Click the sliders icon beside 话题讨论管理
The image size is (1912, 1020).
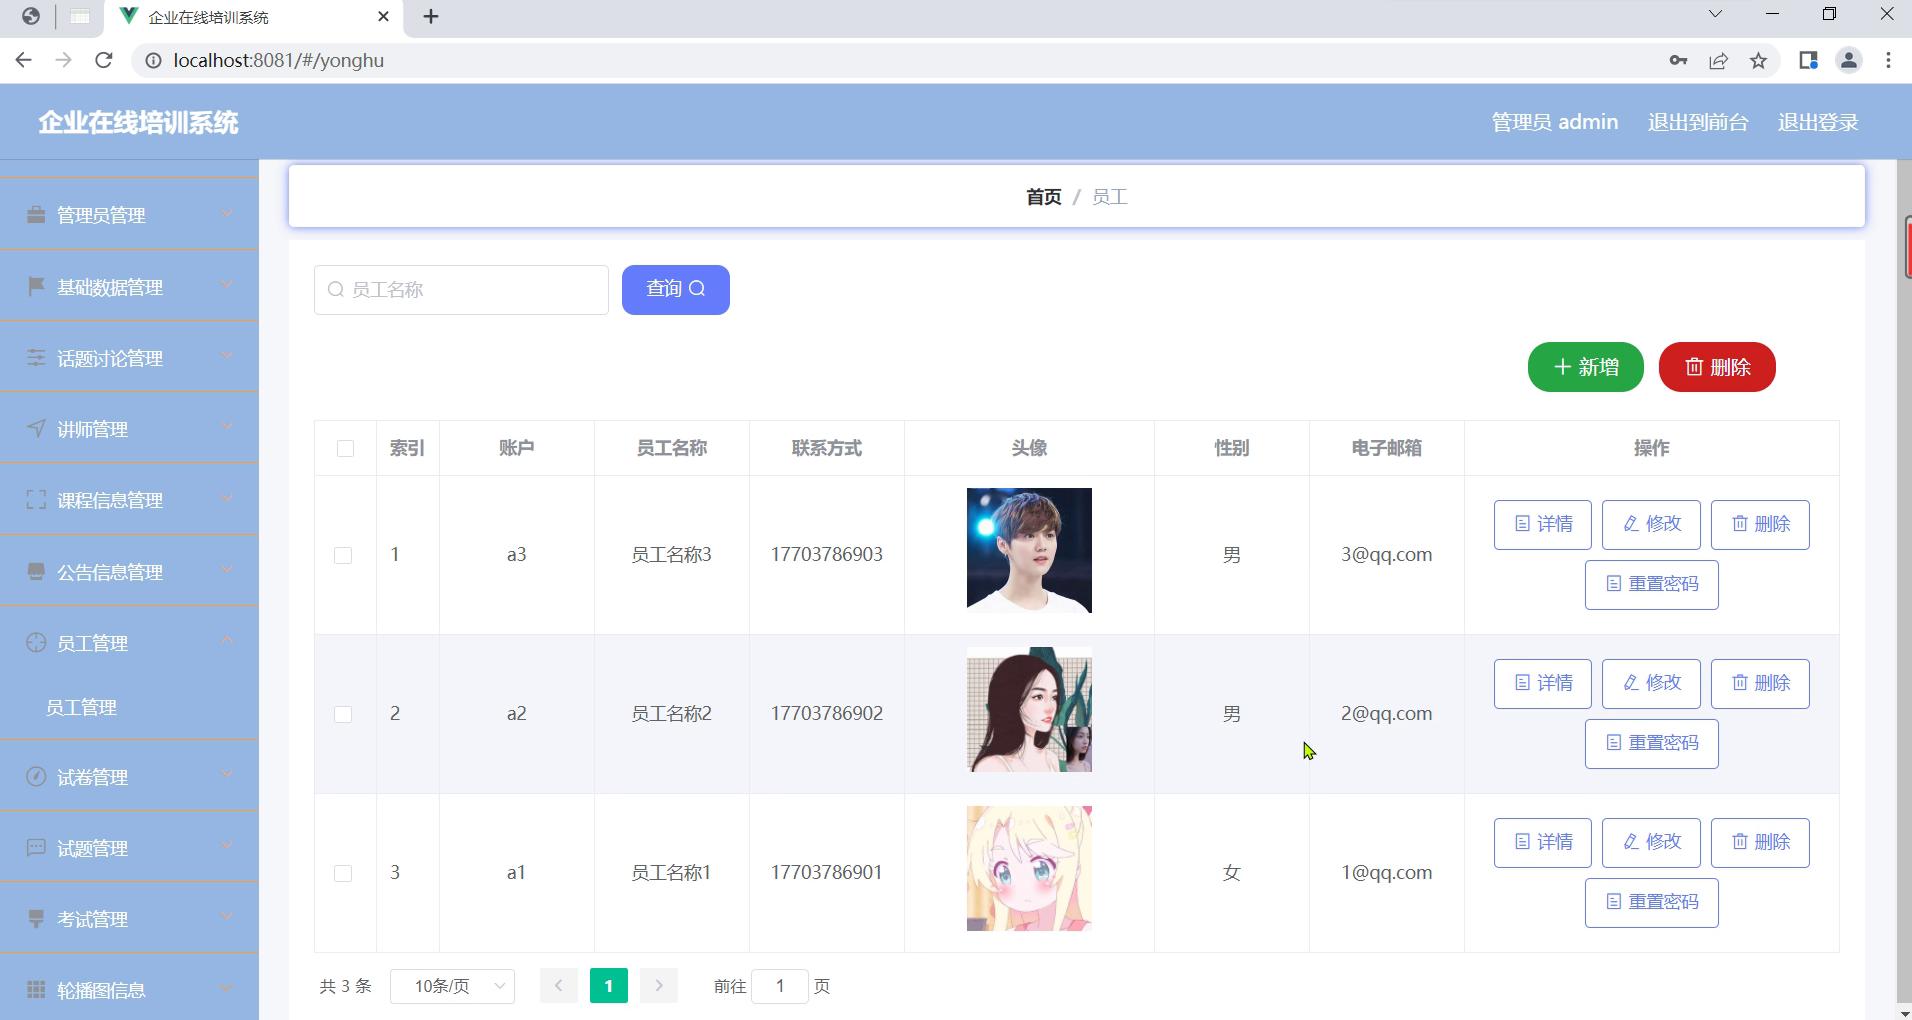[x=36, y=358]
